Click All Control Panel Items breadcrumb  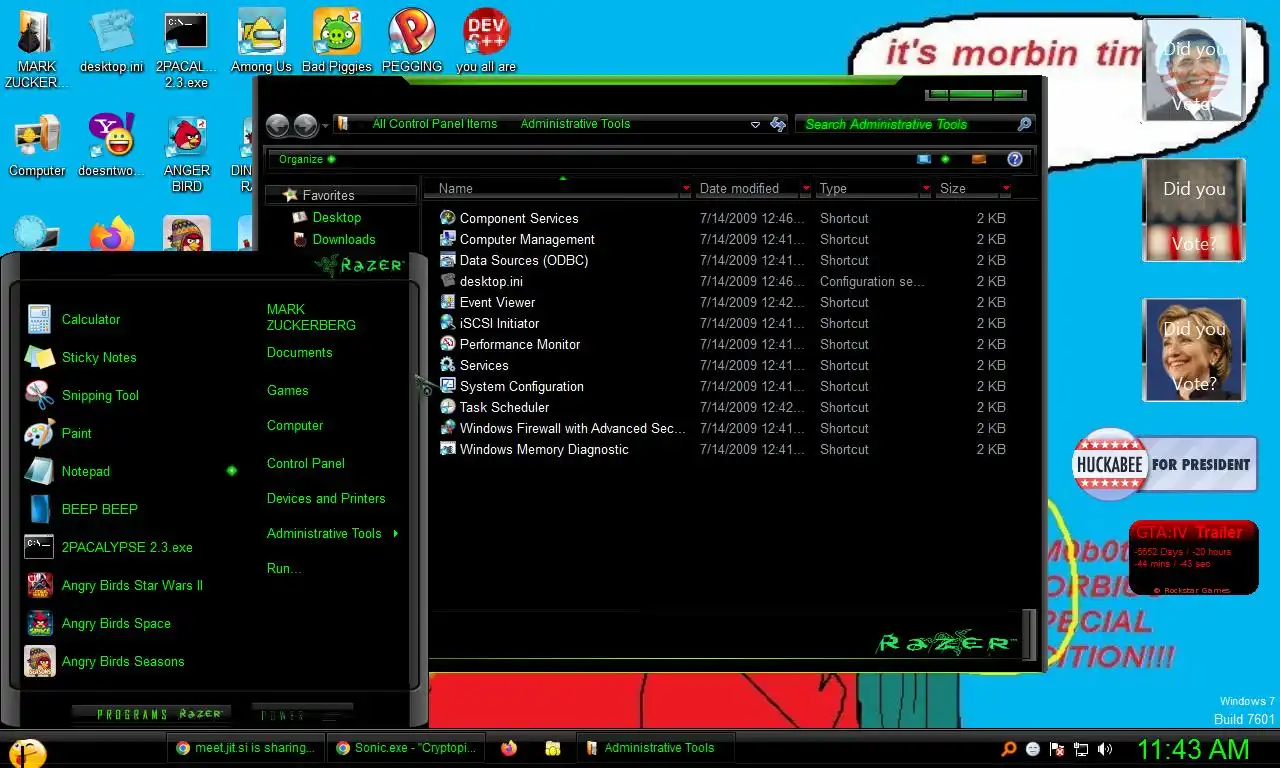[434, 124]
